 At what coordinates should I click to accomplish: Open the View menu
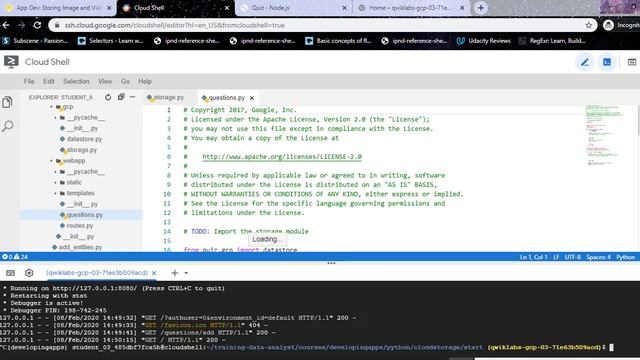click(x=105, y=81)
